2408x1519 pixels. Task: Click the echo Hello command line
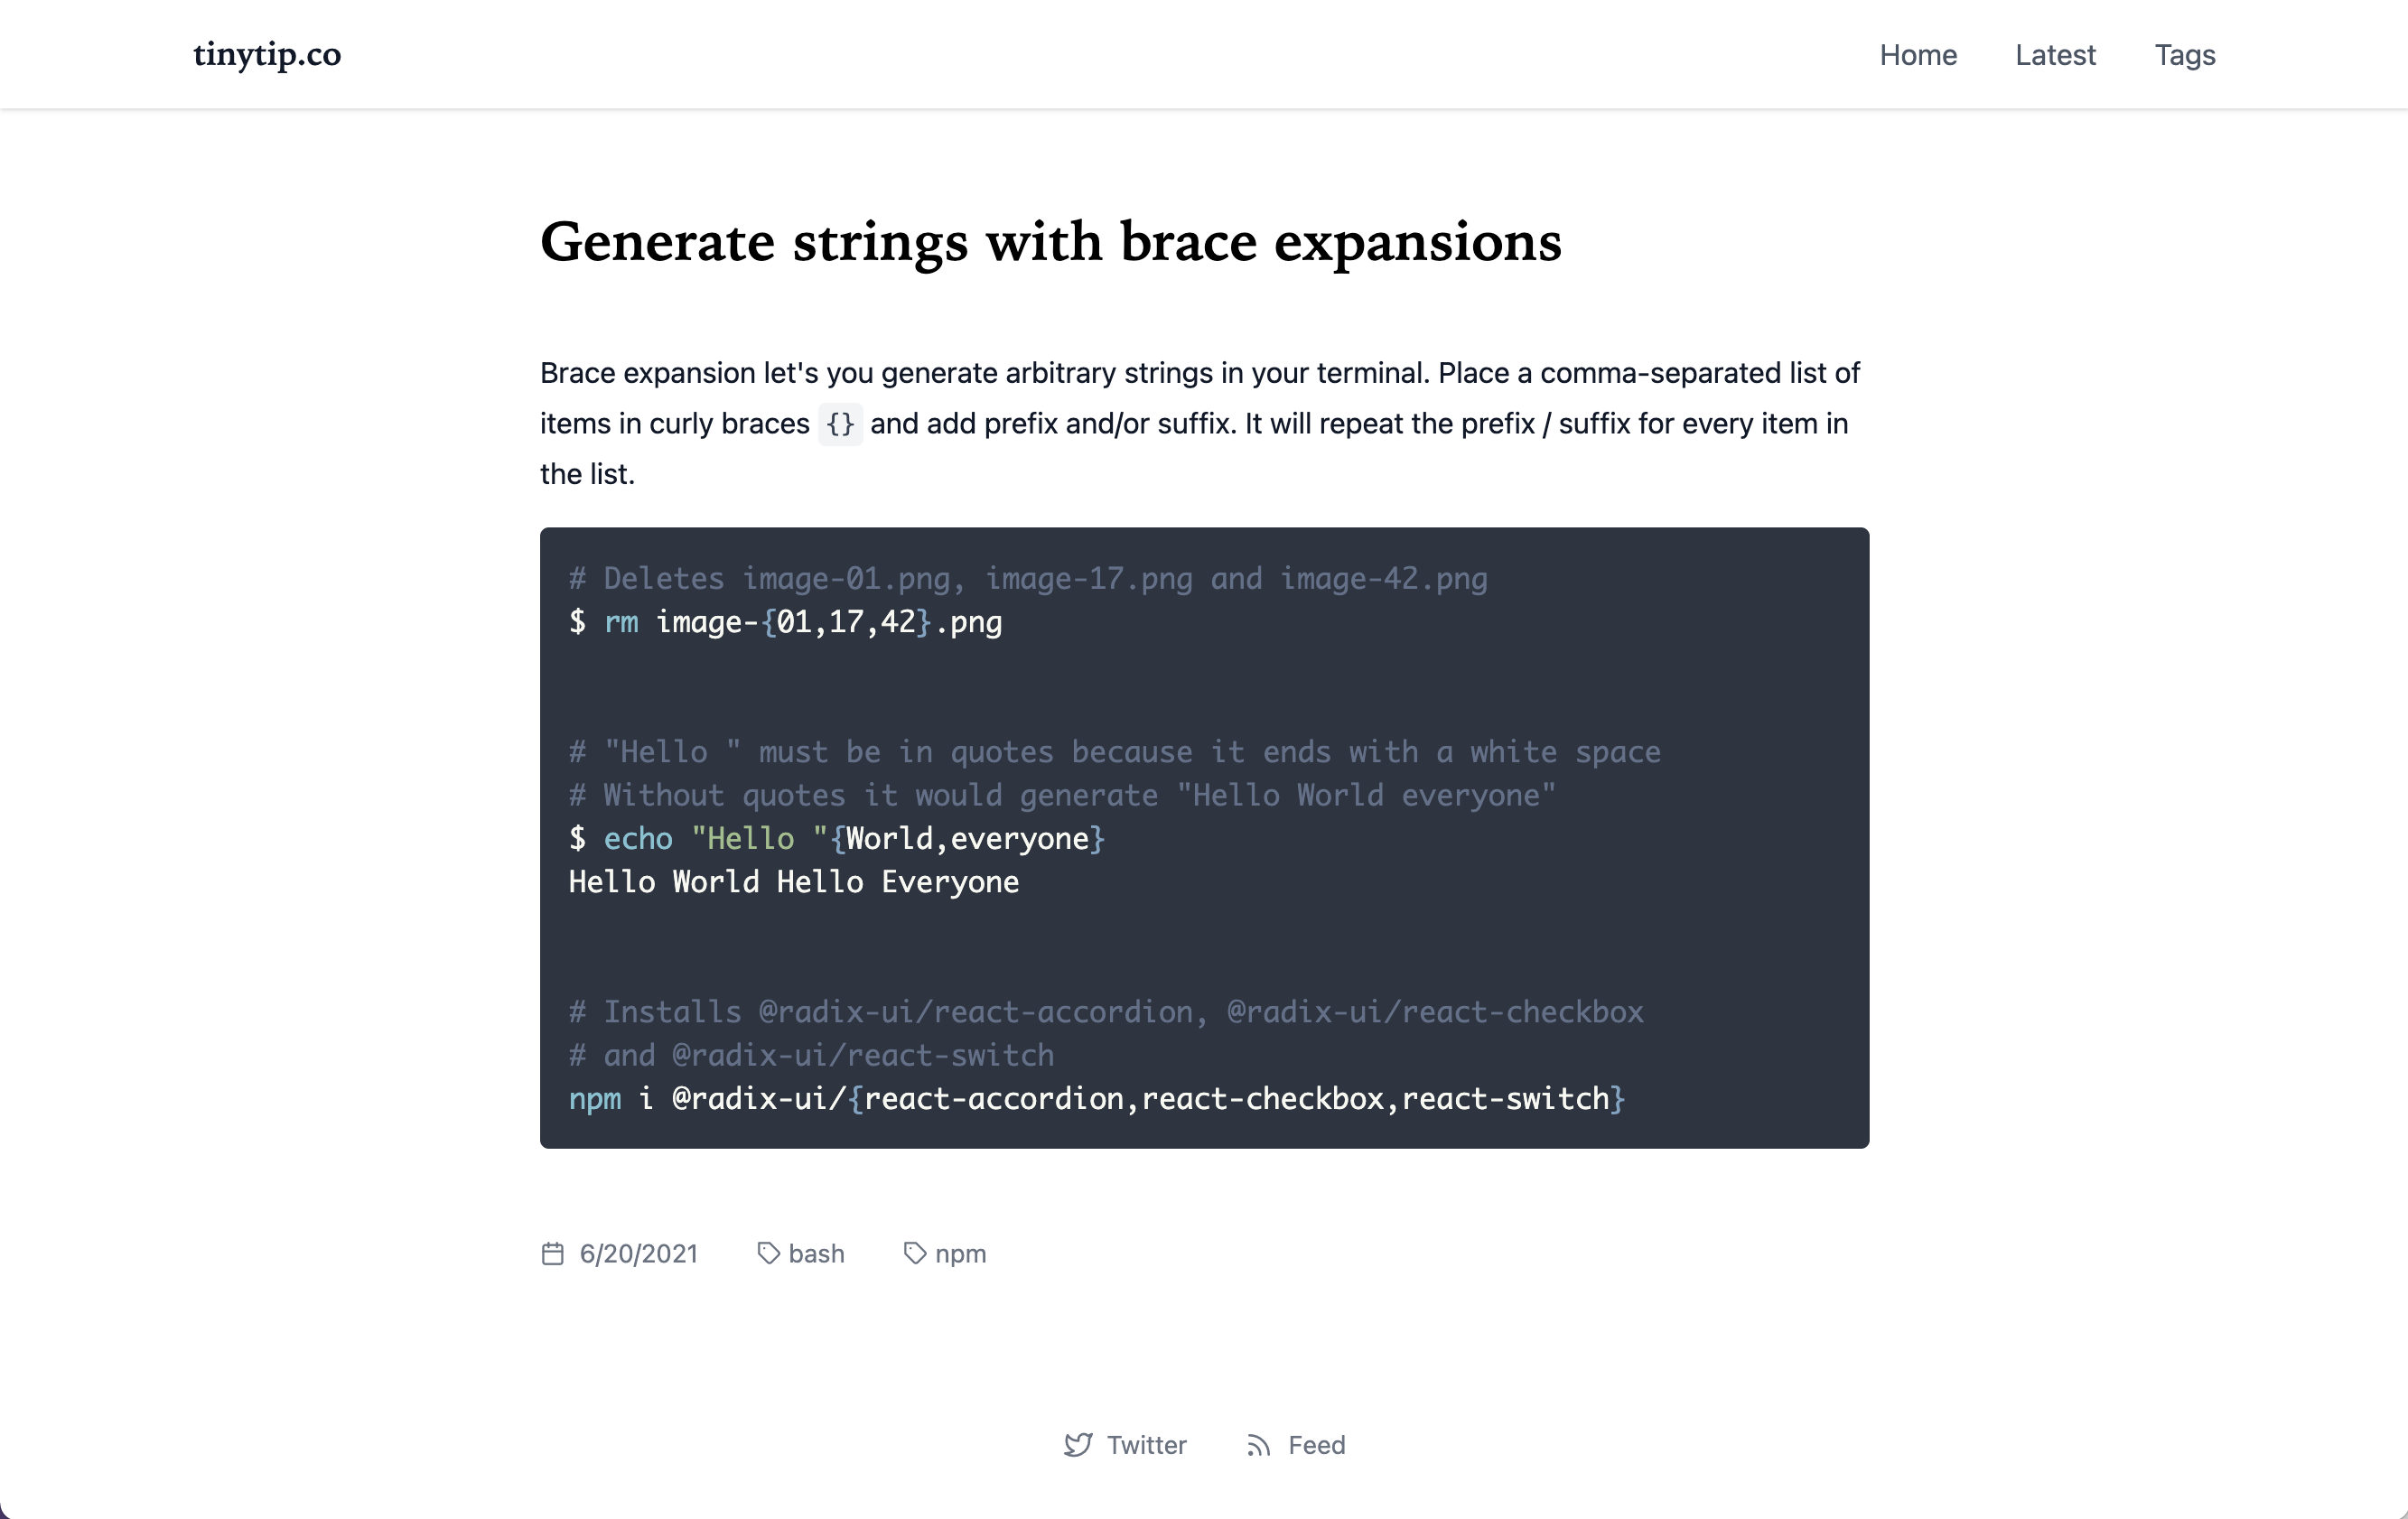point(836,838)
